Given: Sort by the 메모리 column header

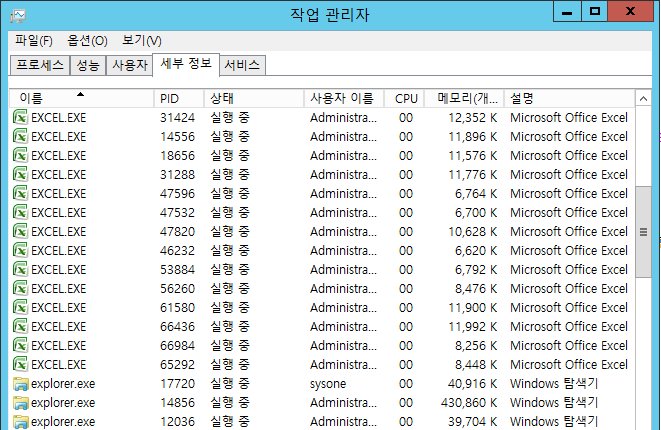Looking at the screenshot, I should pyautogui.click(x=464, y=98).
